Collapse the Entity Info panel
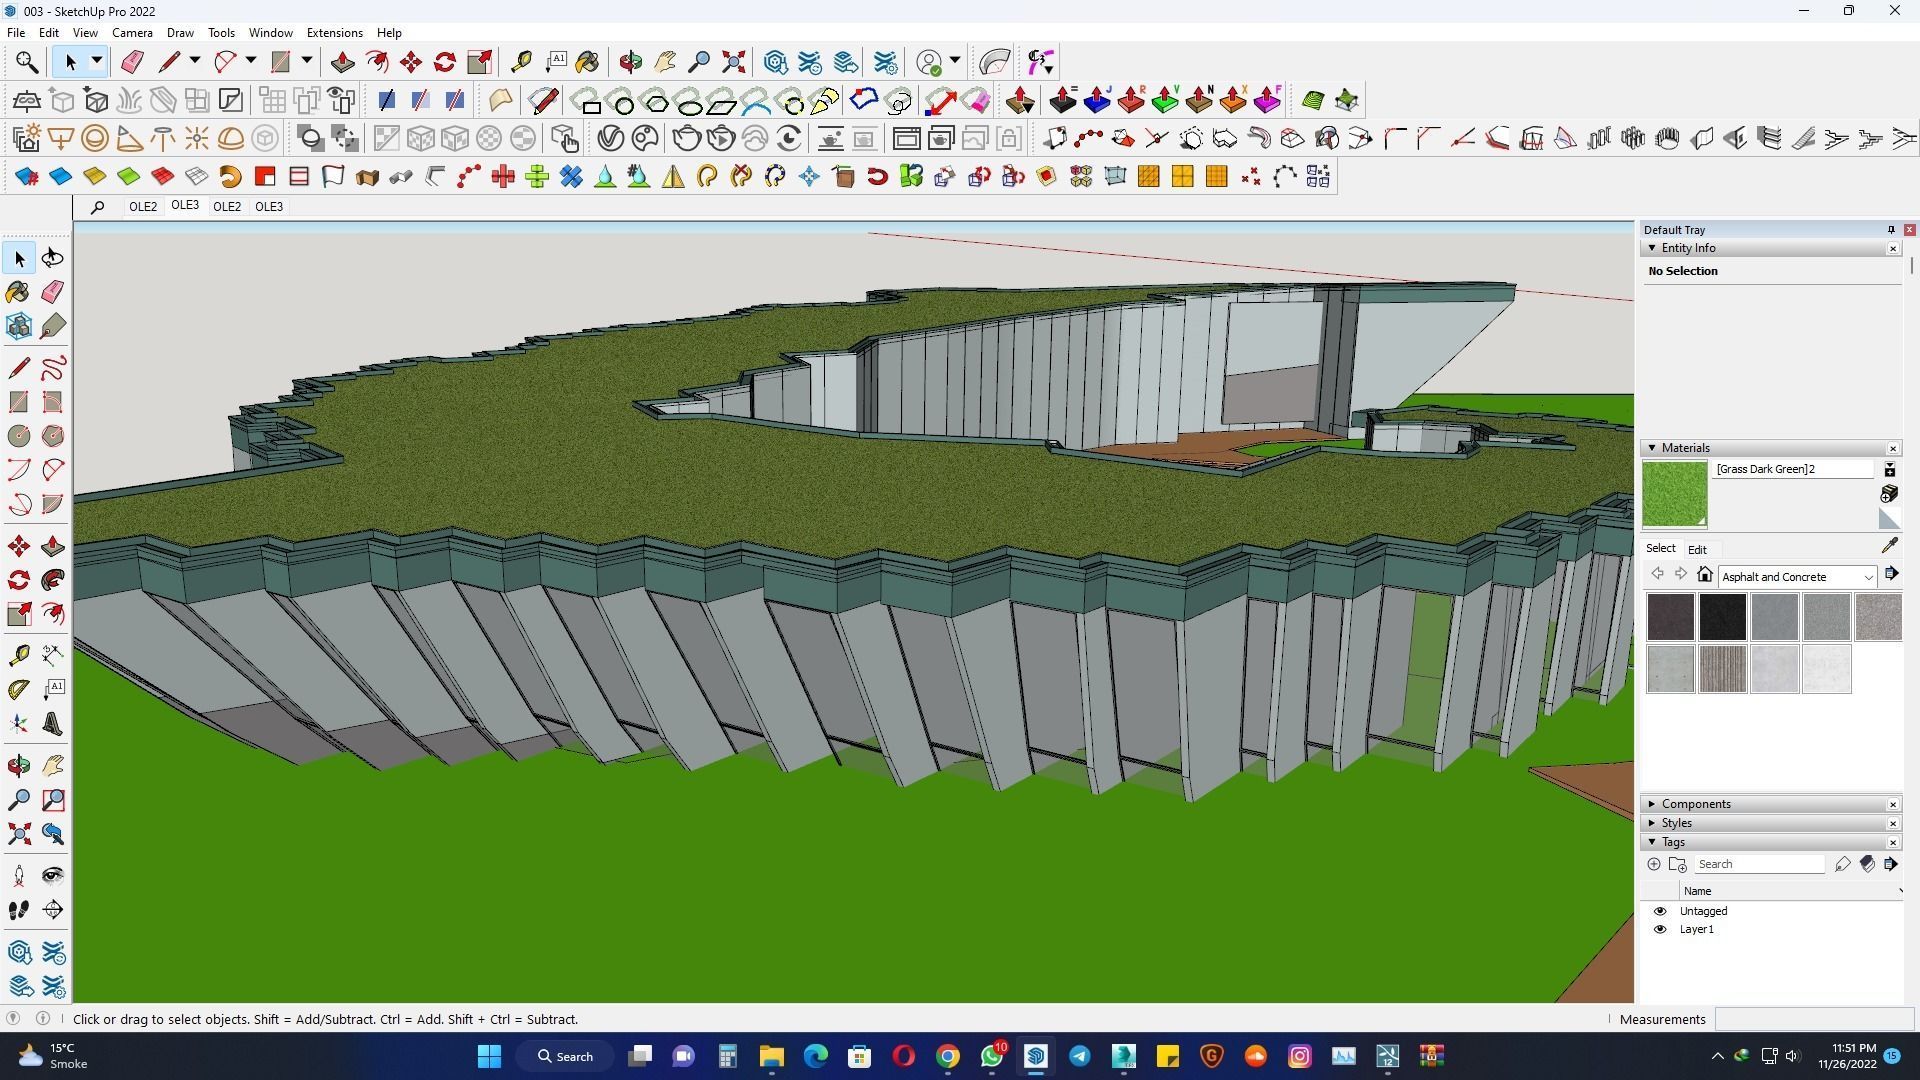The width and height of the screenshot is (1920, 1080). click(1652, 248)
